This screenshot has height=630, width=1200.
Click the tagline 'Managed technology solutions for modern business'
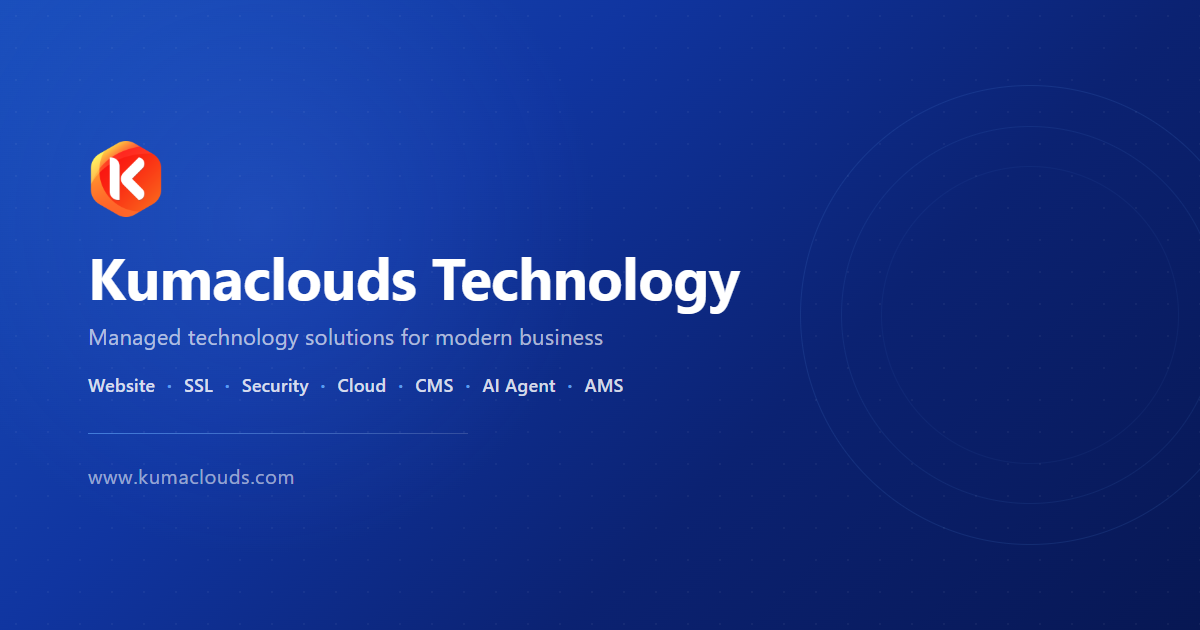click(x=346, y=338)
